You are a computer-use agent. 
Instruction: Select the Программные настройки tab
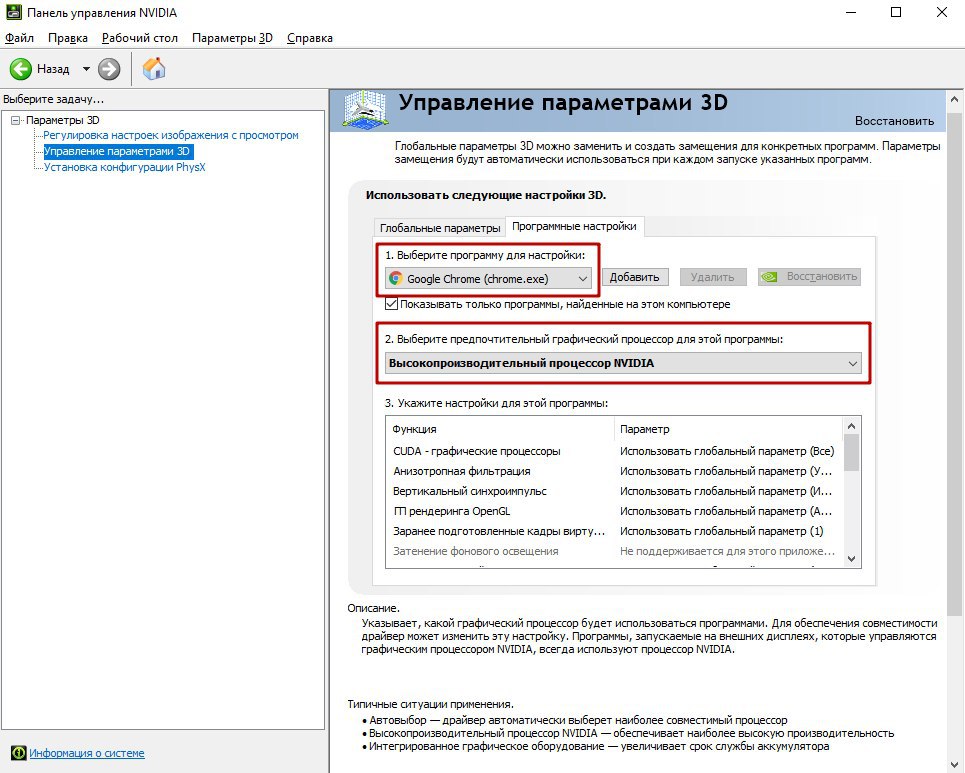(x=574, y=226)
